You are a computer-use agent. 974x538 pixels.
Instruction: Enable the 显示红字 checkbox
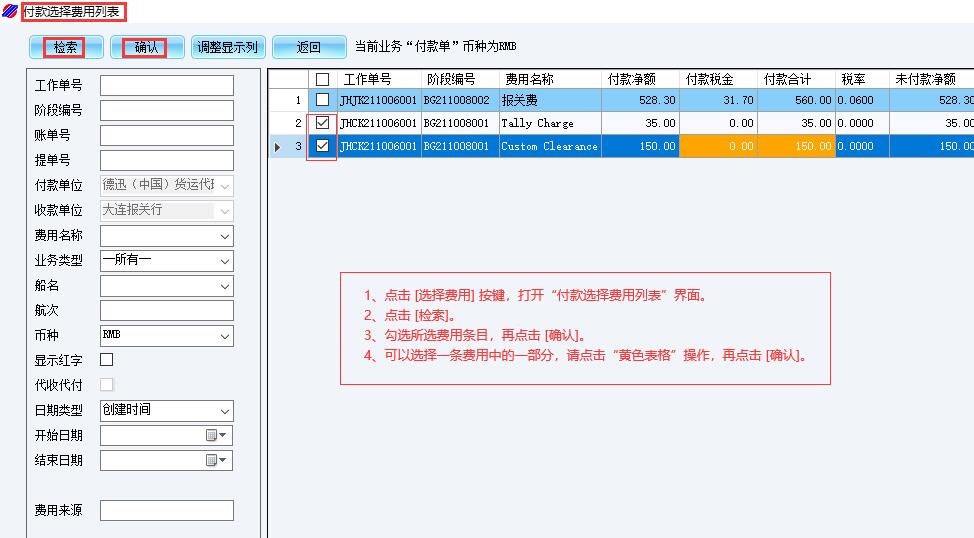point(107,360)
